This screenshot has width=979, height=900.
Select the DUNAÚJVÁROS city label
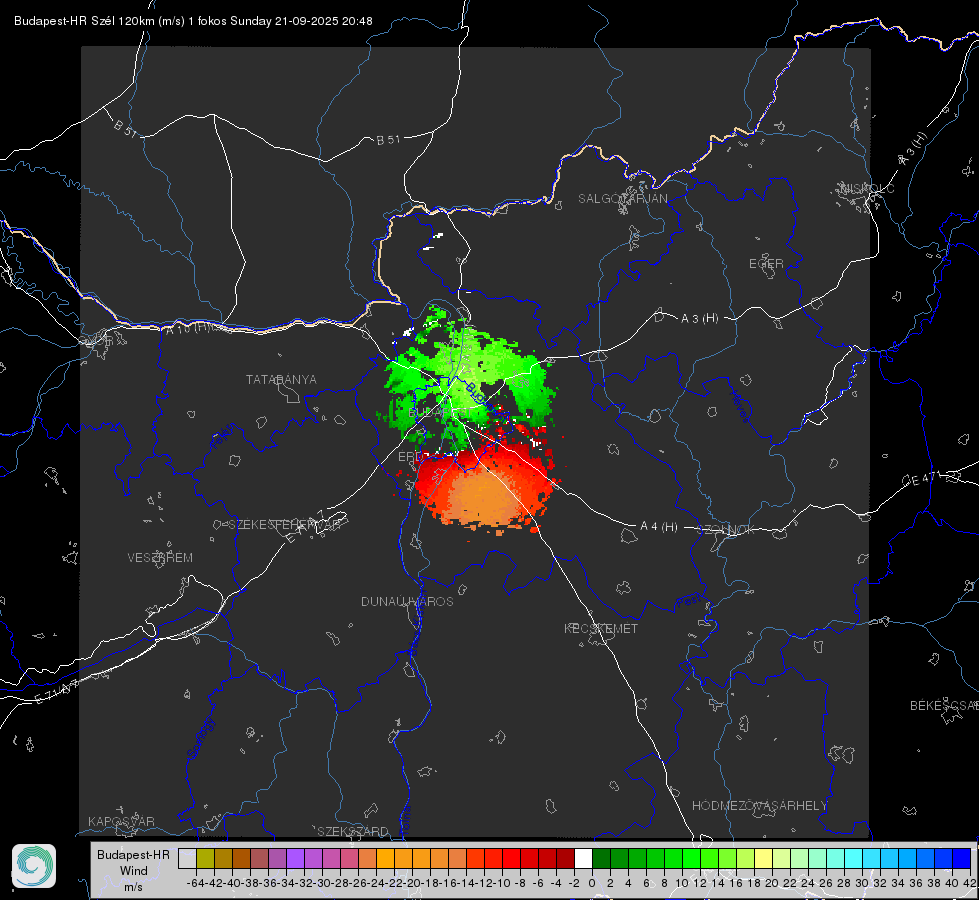tap(407, 601)
